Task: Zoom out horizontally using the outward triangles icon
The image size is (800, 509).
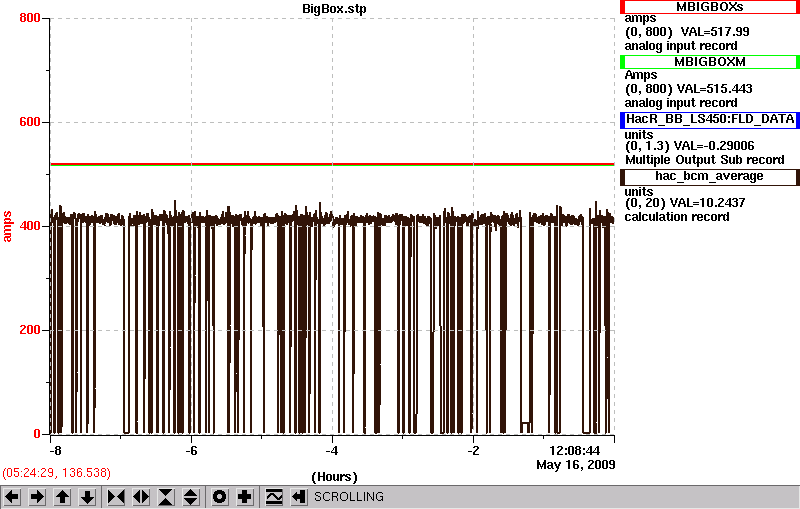Action: [141, 497]
